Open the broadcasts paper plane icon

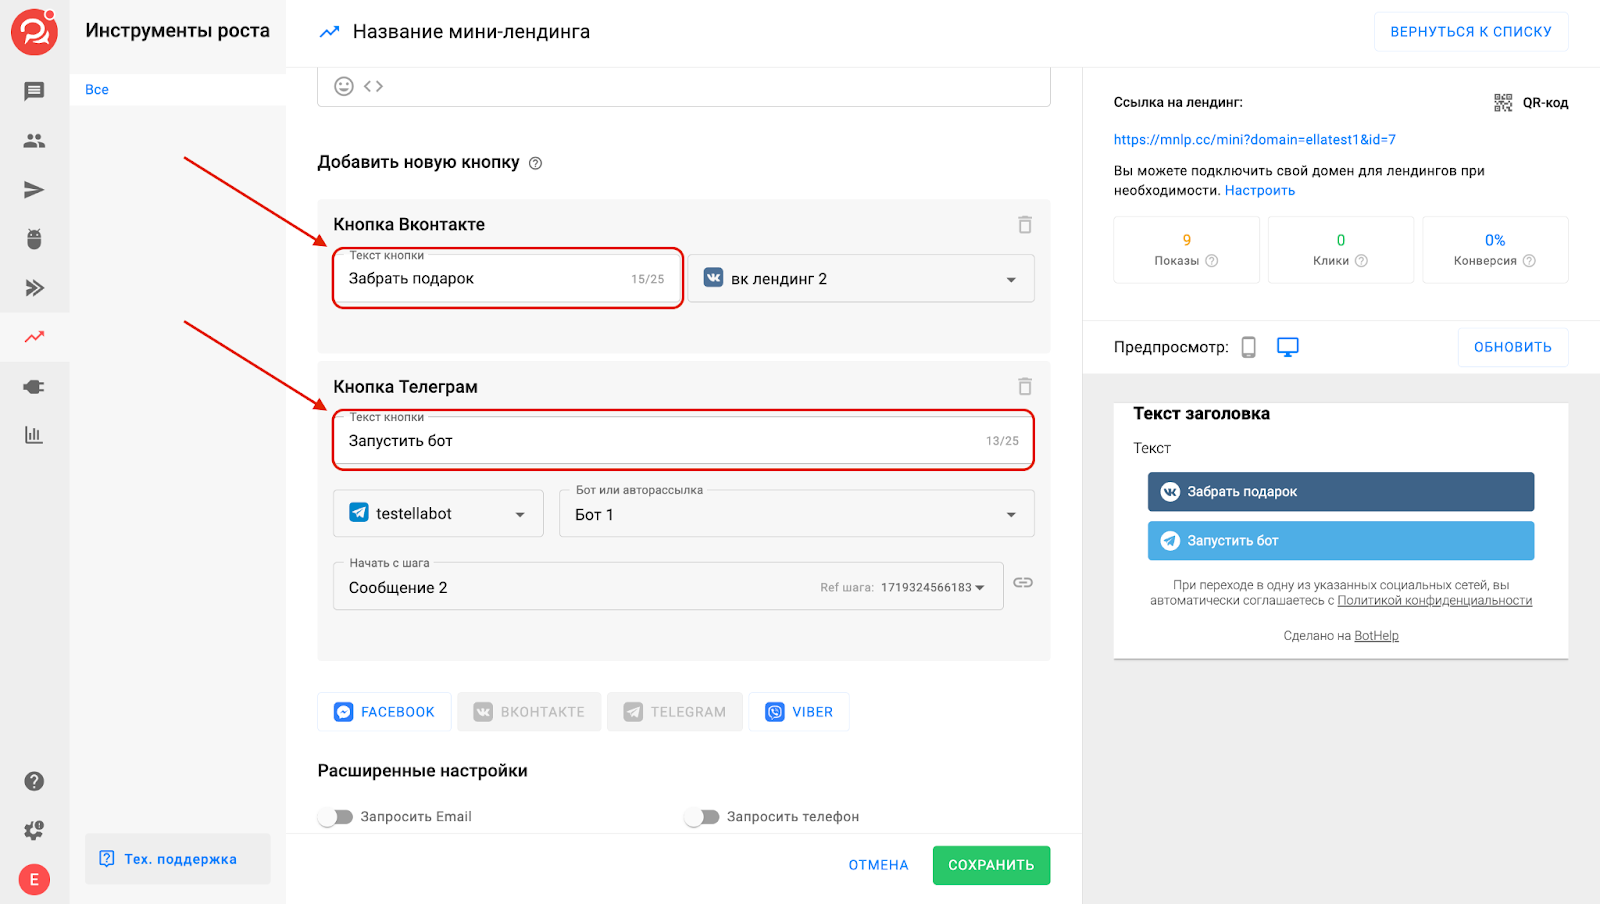click(x=34, y=190)
